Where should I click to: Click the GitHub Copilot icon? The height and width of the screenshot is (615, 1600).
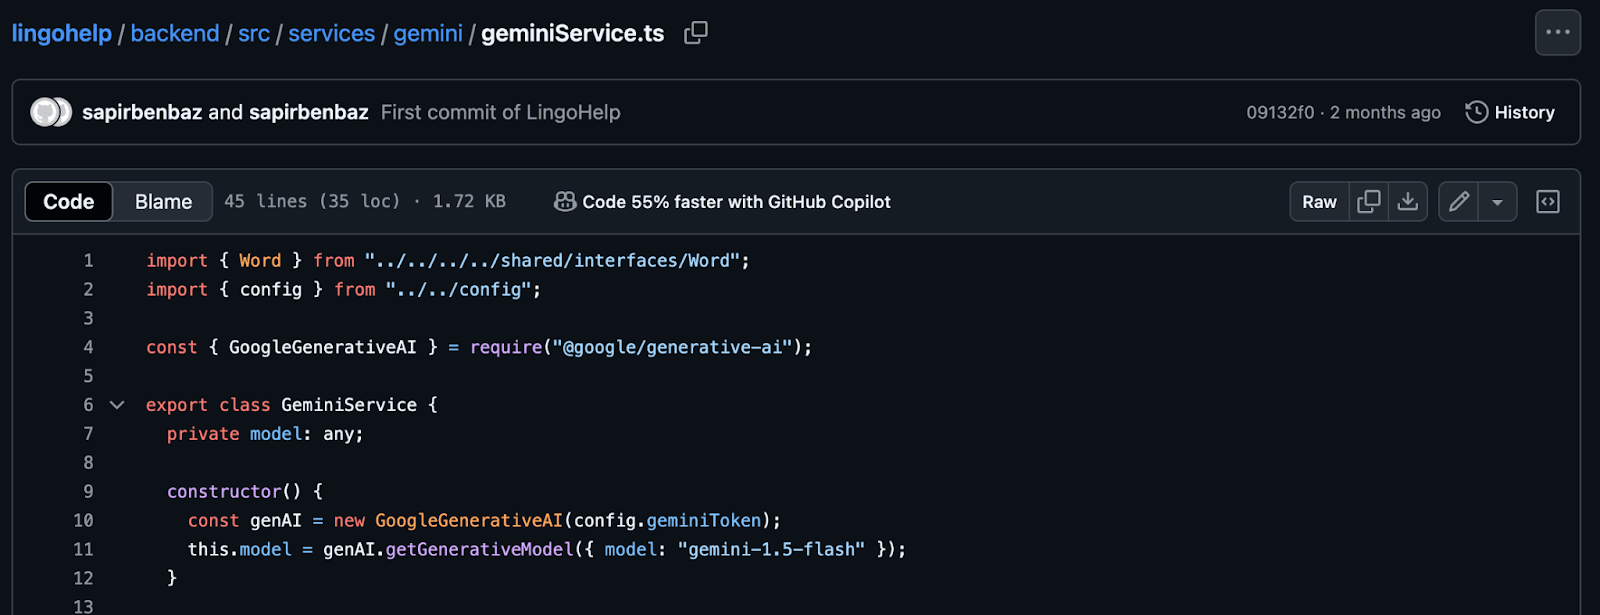pos(565,202)
